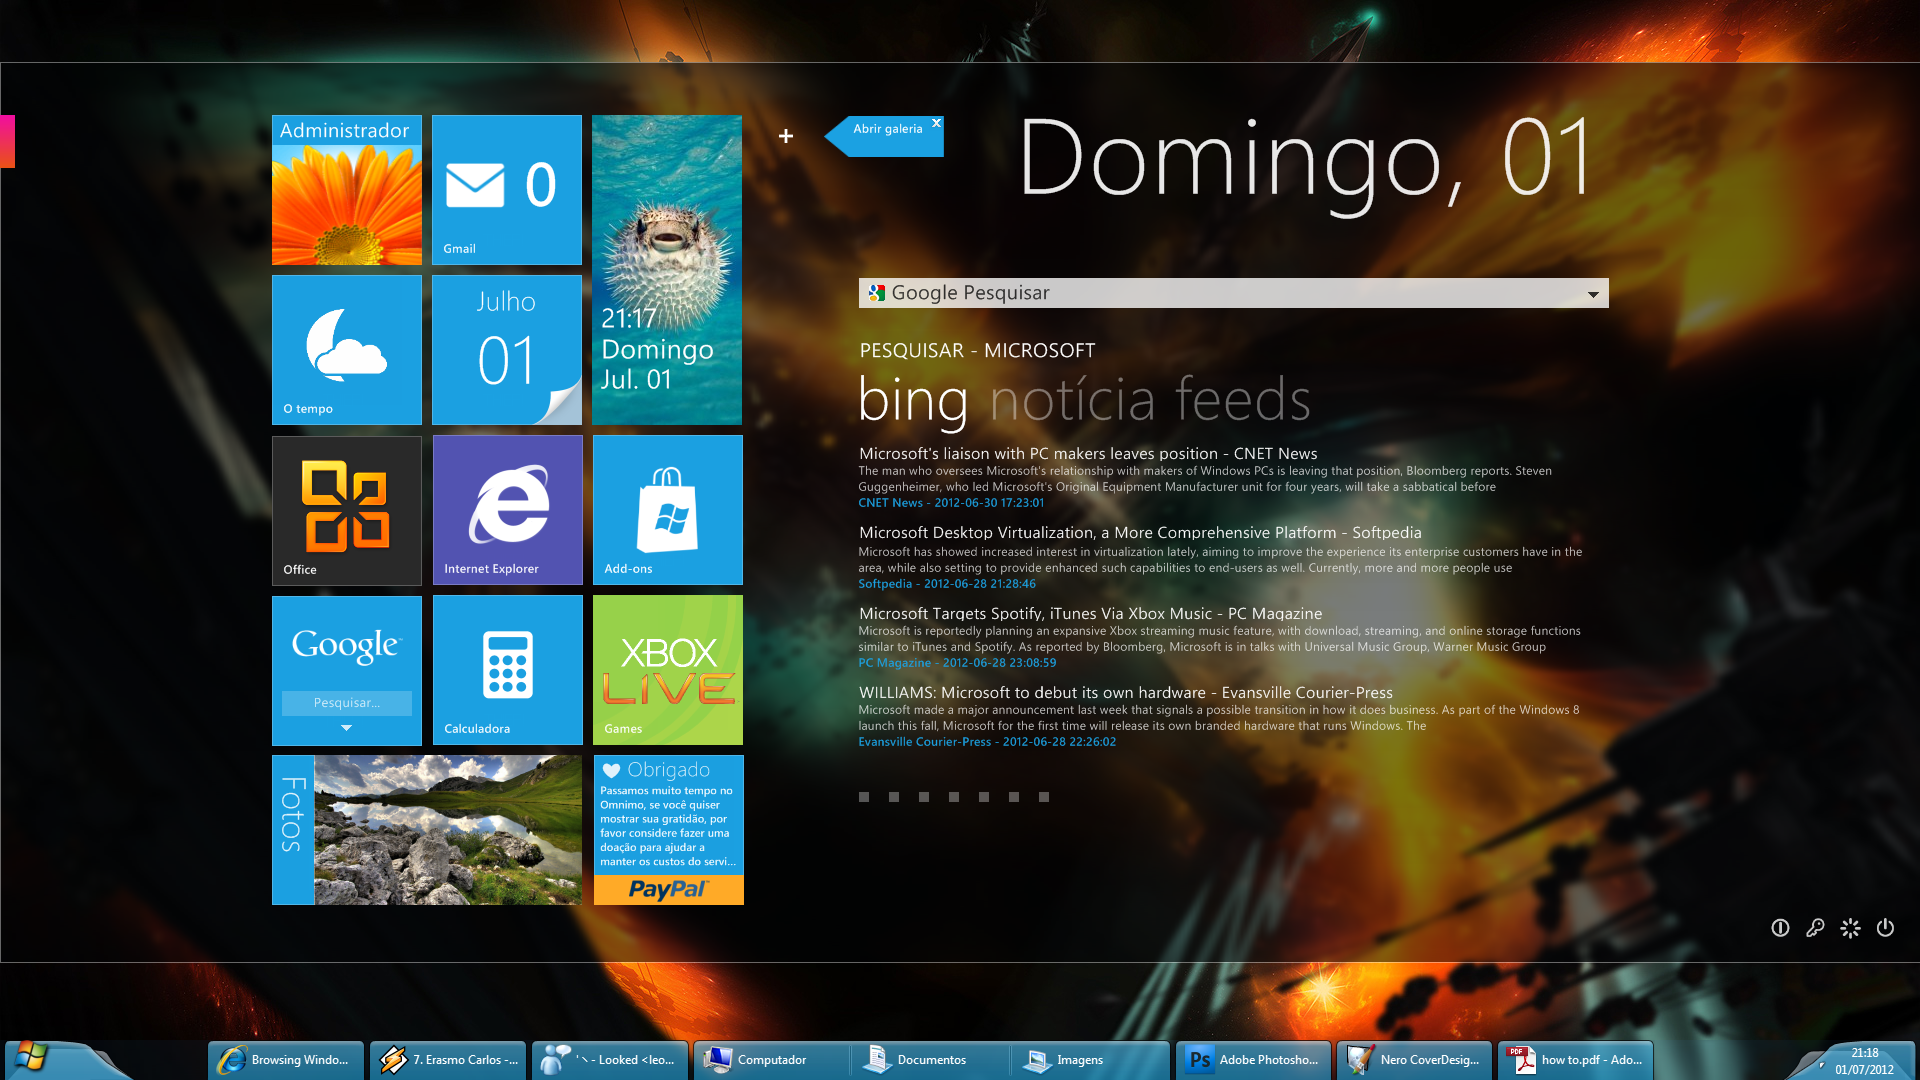Click the pink tab on left edge
1920x1080 pixels.
[x=7, y=141]
